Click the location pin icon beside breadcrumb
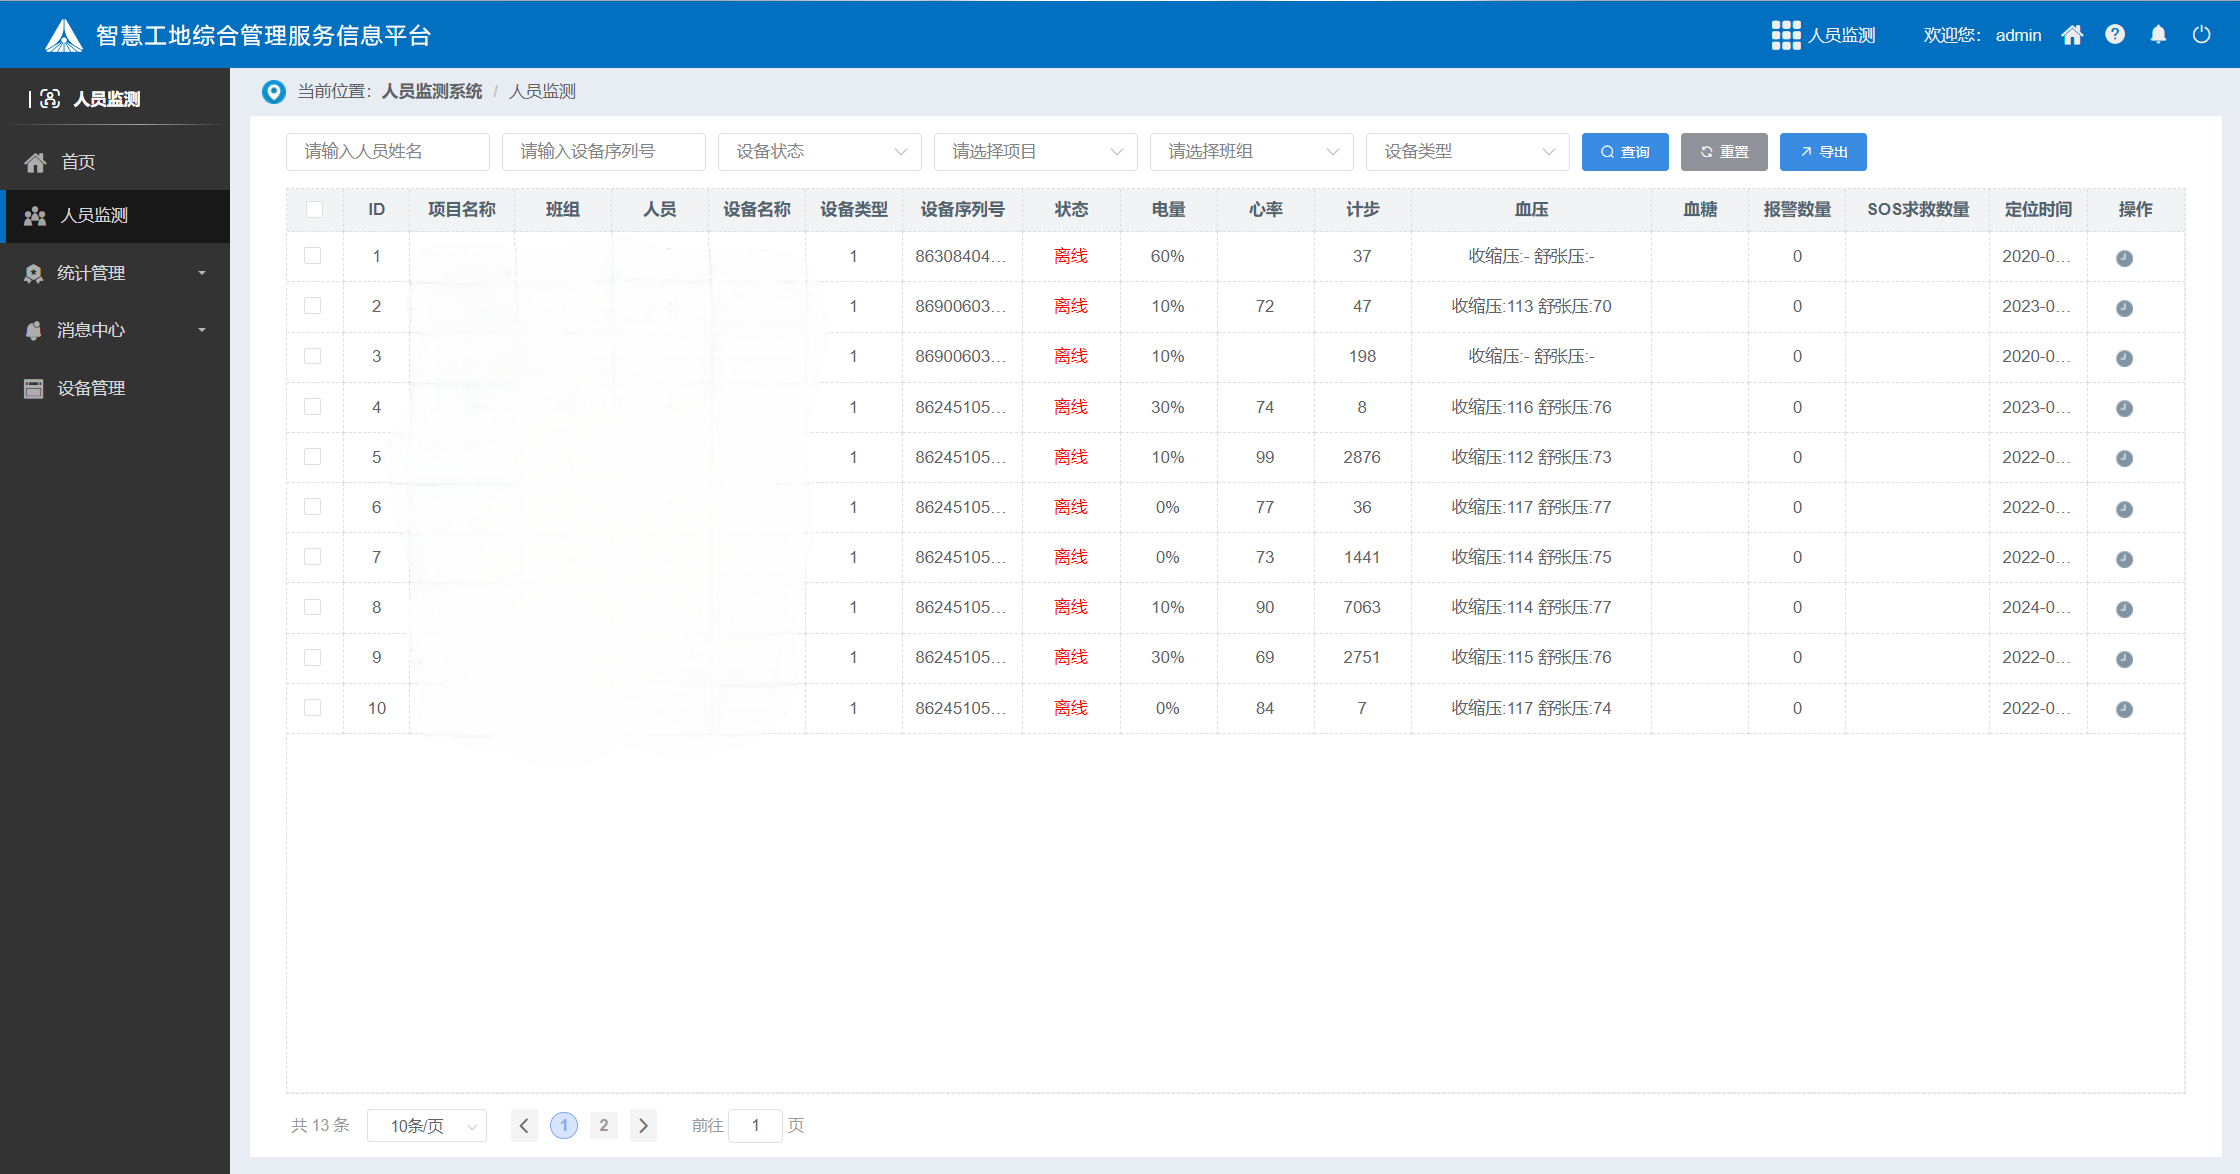 (274, 91)
